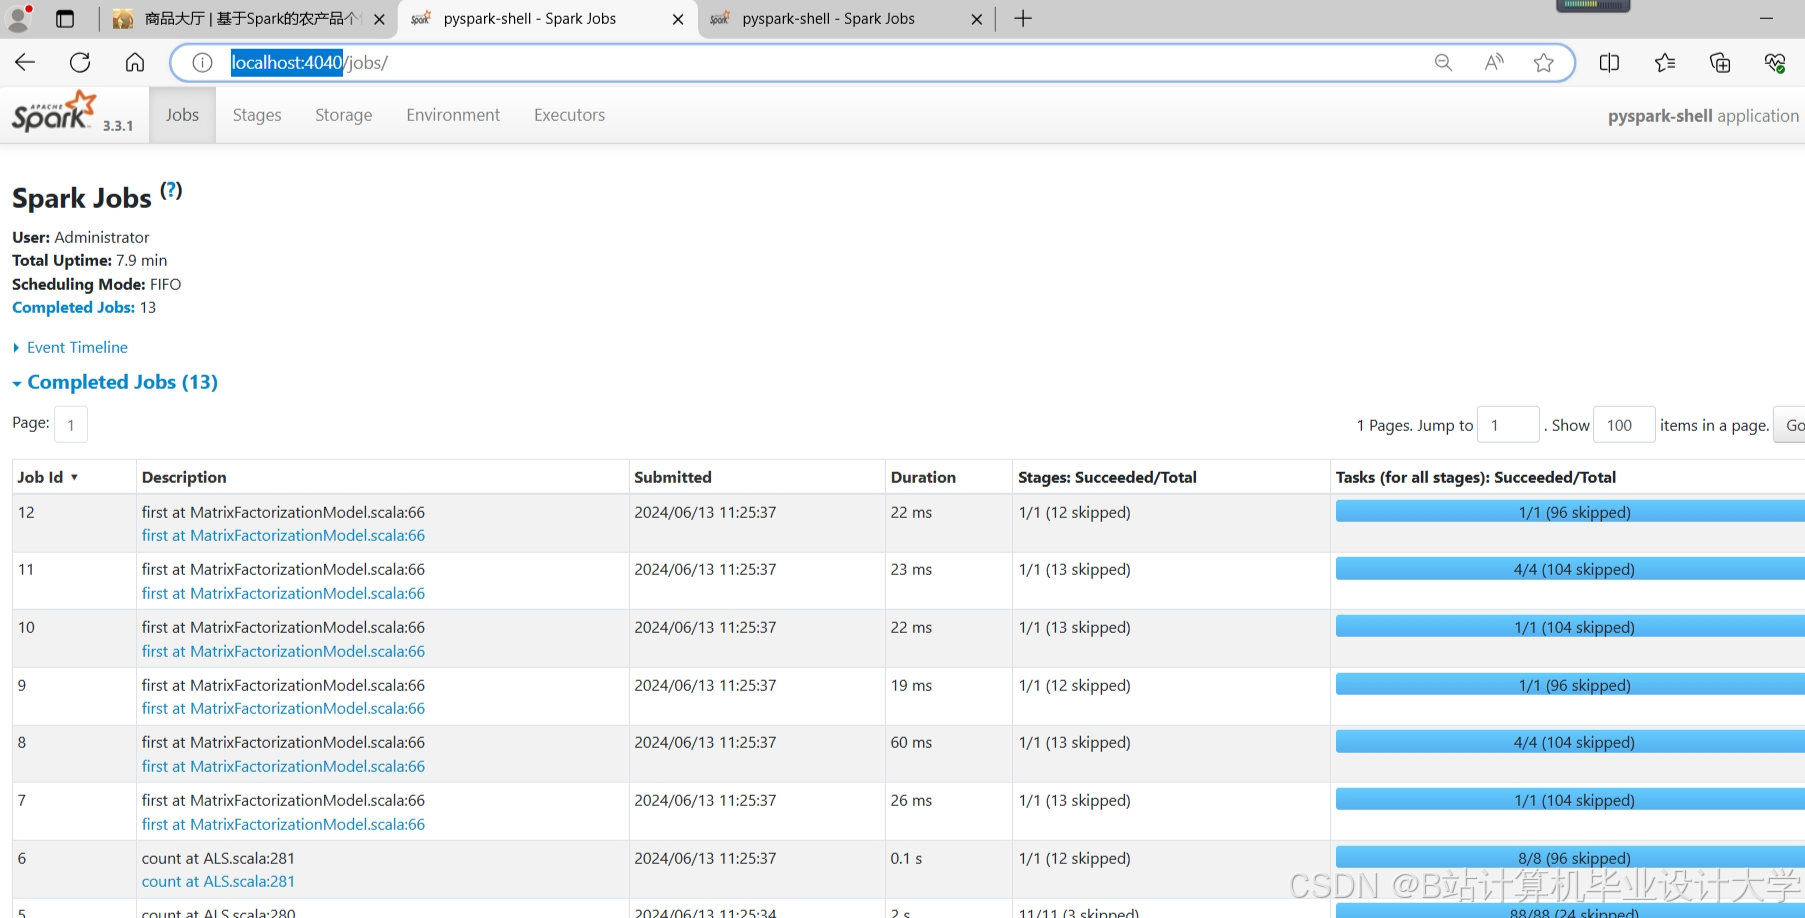
Task: Click the page info icon in address bar
Action: pos(202,62)
